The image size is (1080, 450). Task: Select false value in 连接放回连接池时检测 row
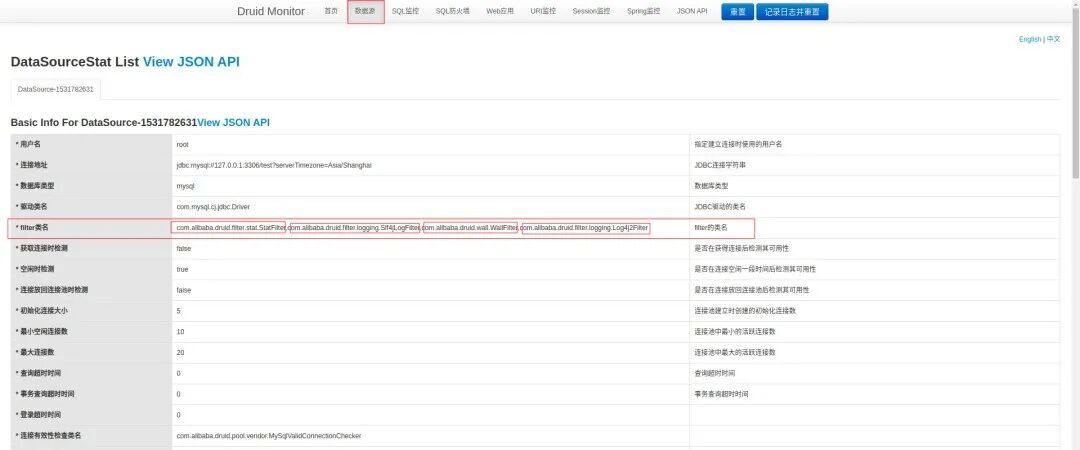[x=184, y=290]
